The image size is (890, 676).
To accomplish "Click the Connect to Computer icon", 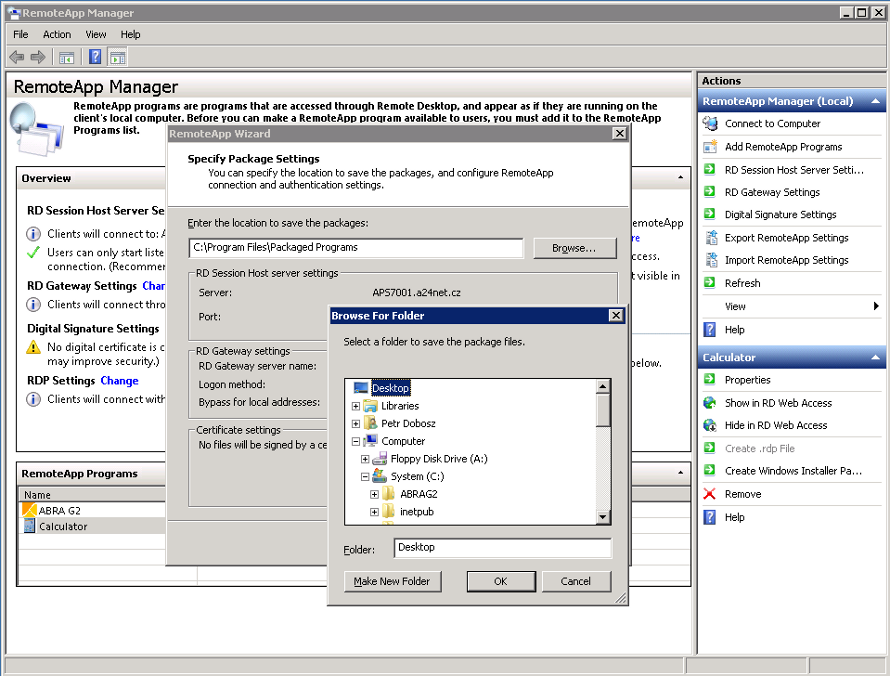I will pyautogui.click(x=710, y=124).
